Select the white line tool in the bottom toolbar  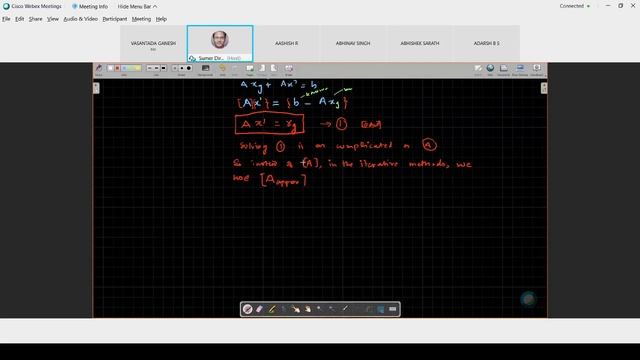346,309
